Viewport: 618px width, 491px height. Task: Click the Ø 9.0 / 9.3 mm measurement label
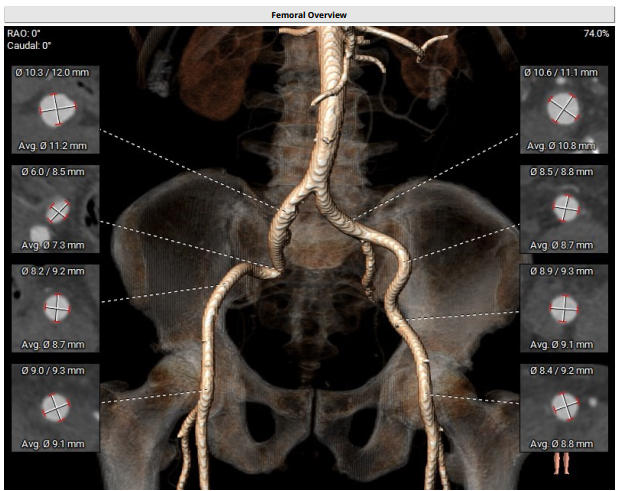pyautogui.click(x=53, y=370)
